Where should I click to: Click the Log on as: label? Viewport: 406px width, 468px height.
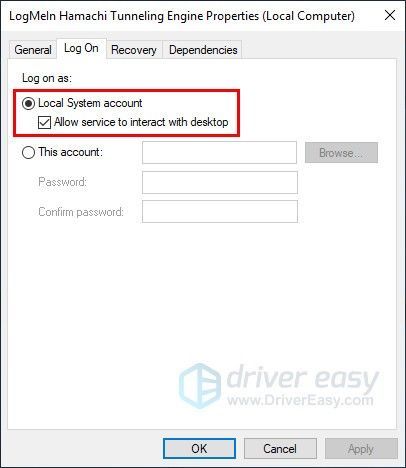(x=47, y=78)
